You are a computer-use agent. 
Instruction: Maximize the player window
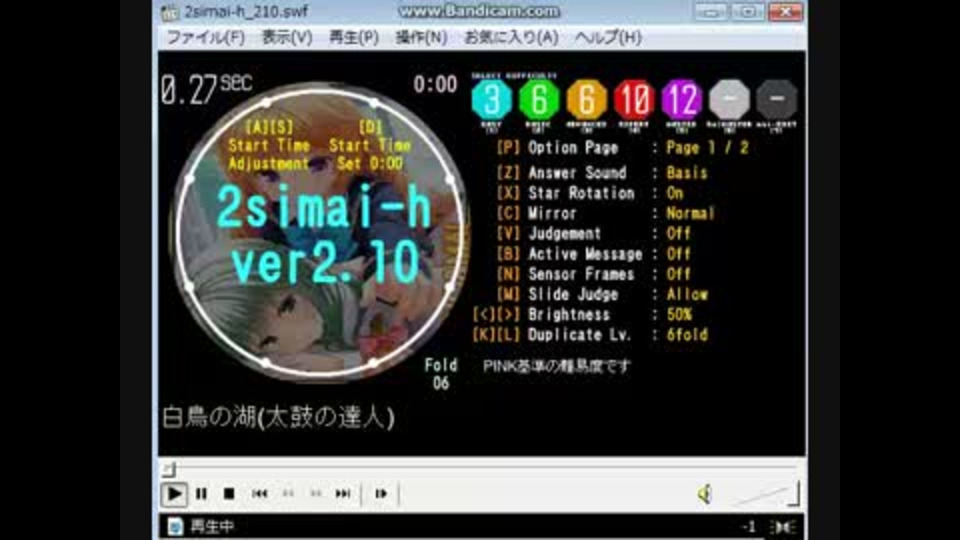point(748,11)
